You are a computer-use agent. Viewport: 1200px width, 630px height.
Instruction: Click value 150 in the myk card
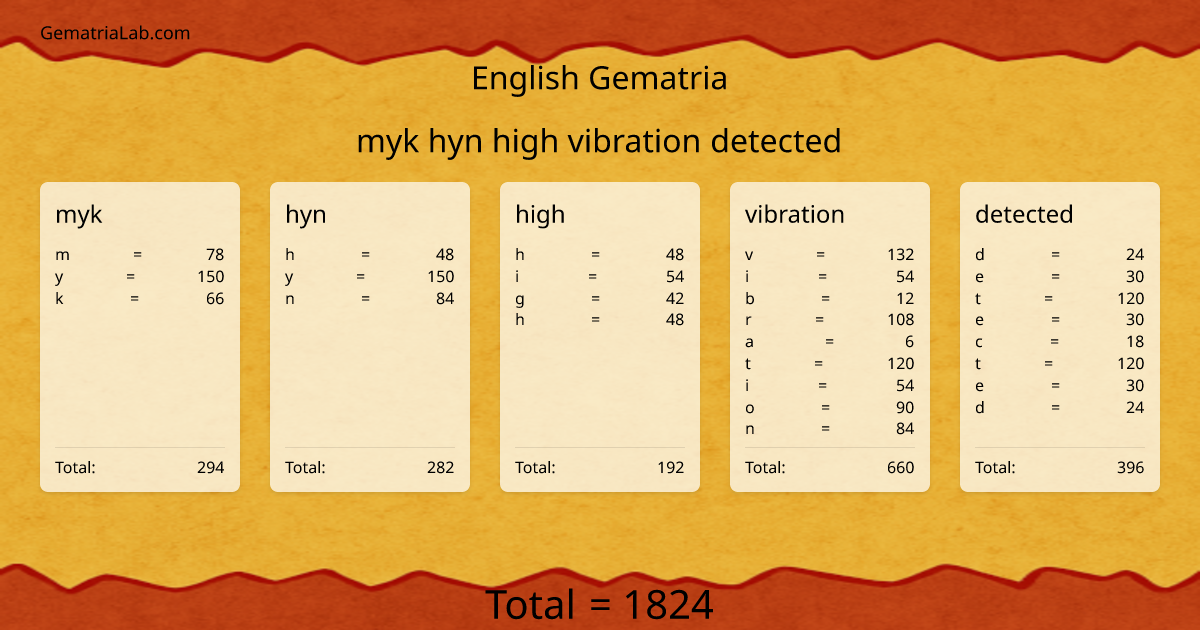(211, 277)
